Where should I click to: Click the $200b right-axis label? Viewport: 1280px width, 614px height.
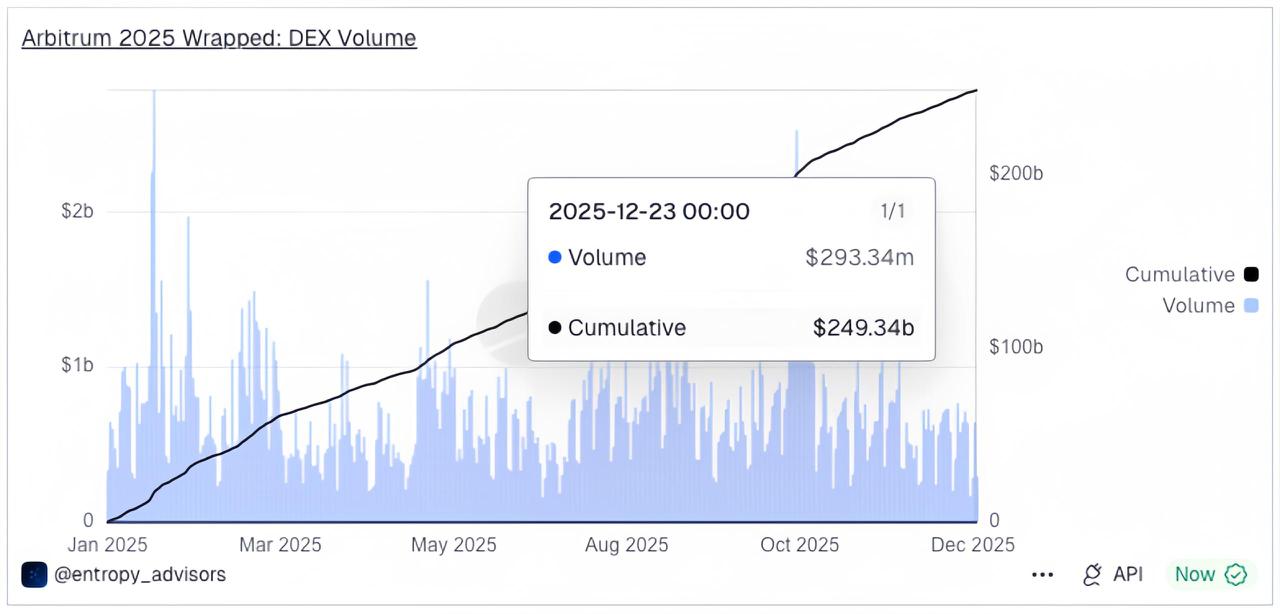point(1016,173)
